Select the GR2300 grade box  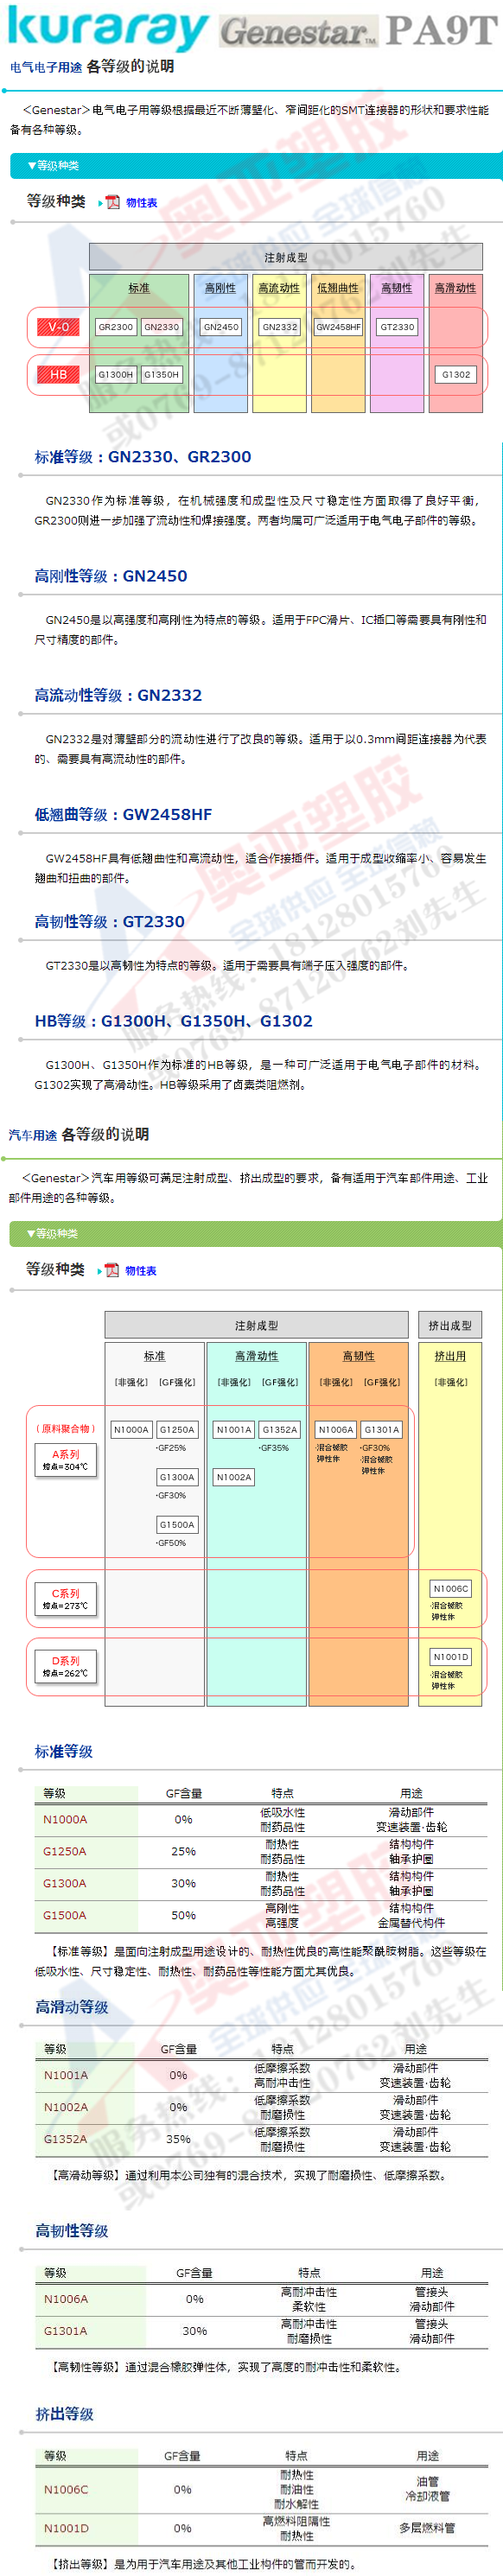tap(115, 327)
